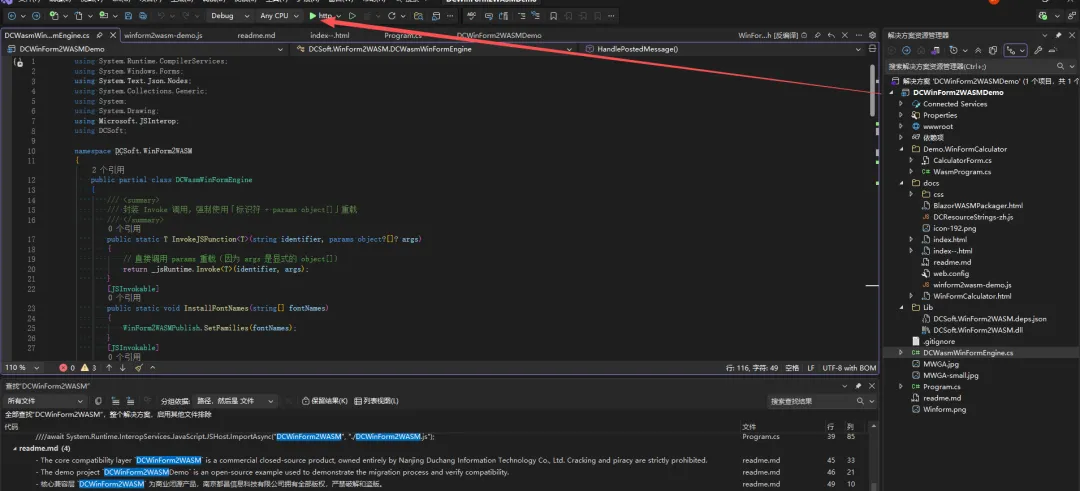This screenshot has height=491, width=1080.
Task: Click the code cleanup broom icon
Action: (x=138, y=368)
